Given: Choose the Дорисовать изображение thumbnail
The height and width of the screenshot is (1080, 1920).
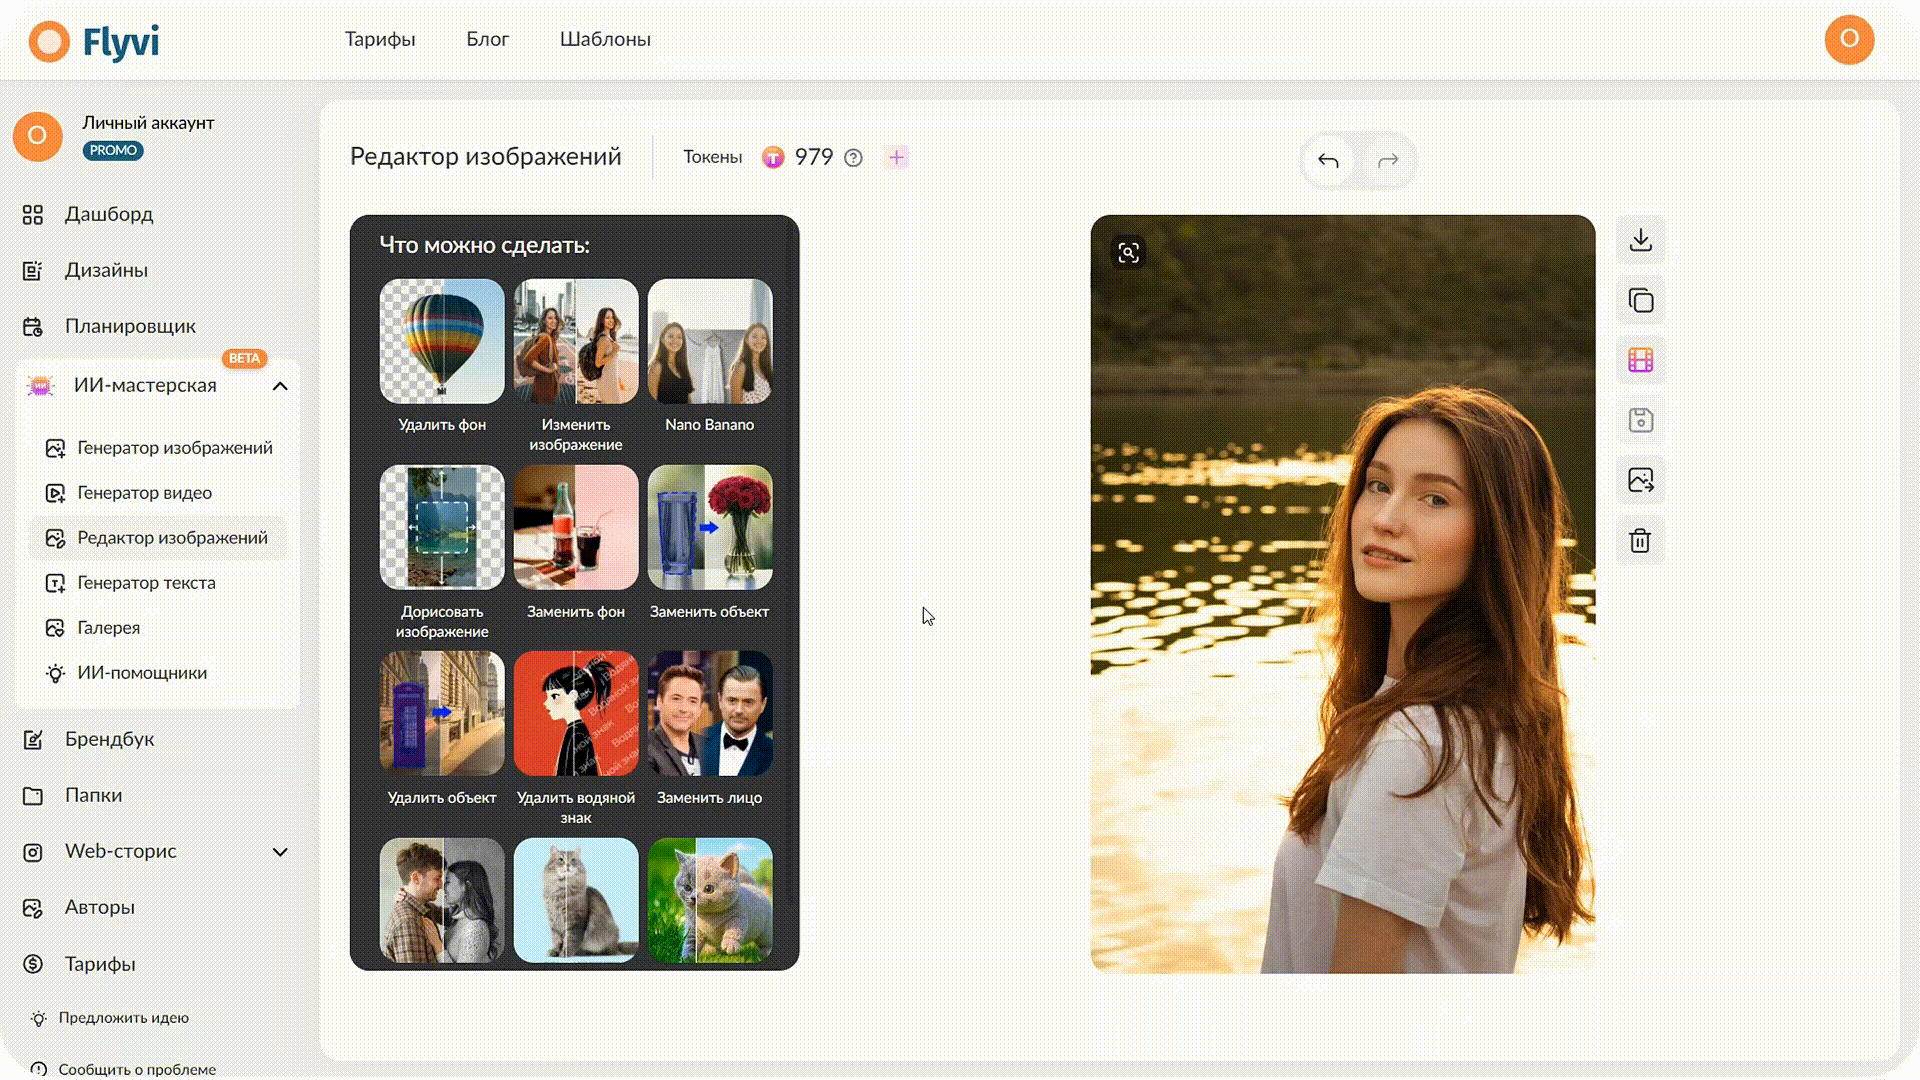Looking at the screenshot, I should pos(442,527).
